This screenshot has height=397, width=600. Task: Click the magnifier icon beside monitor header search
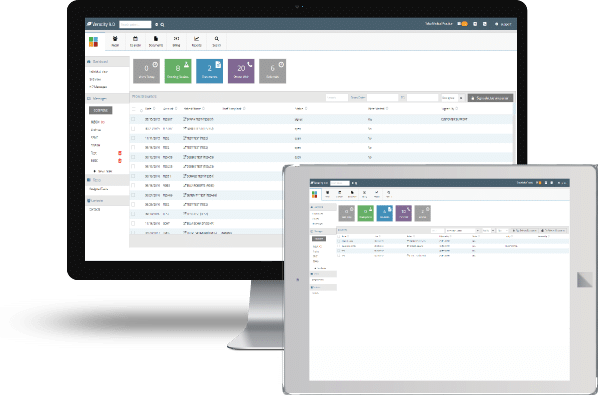pyautogui.click(x=162, y=25)
